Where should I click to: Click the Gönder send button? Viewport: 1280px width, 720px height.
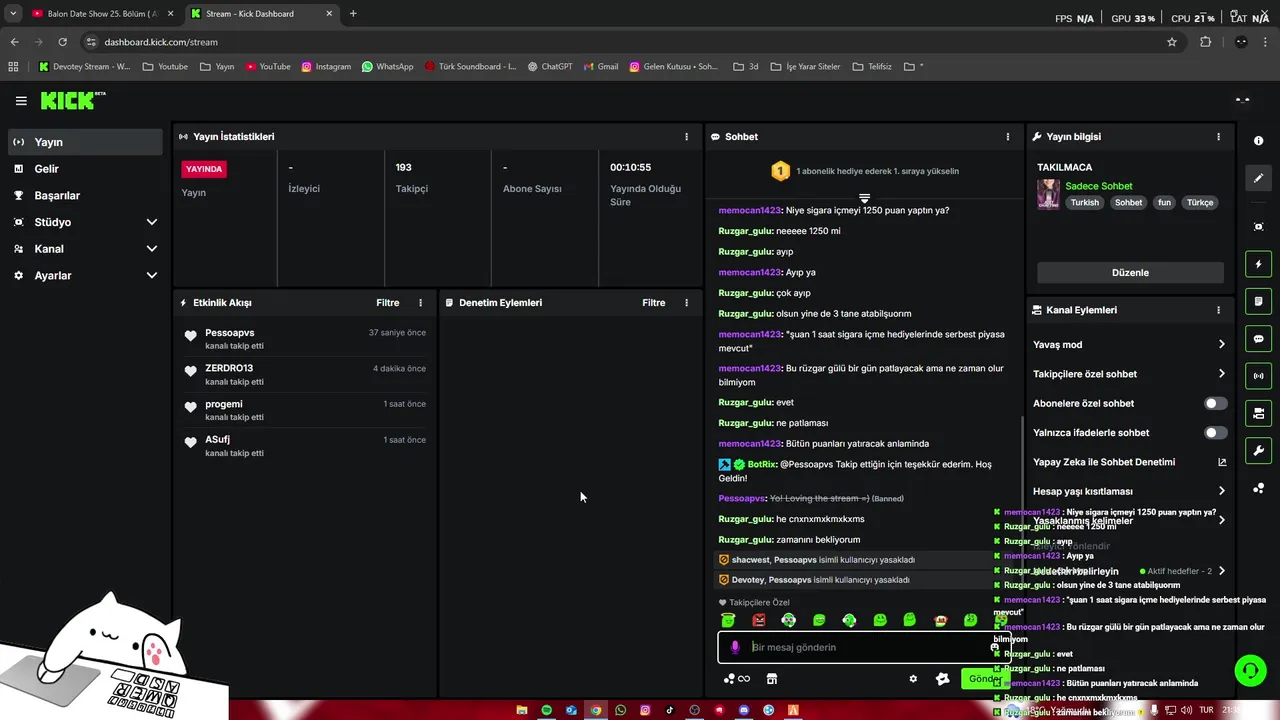pyautogui.click(x=984, y=679)
